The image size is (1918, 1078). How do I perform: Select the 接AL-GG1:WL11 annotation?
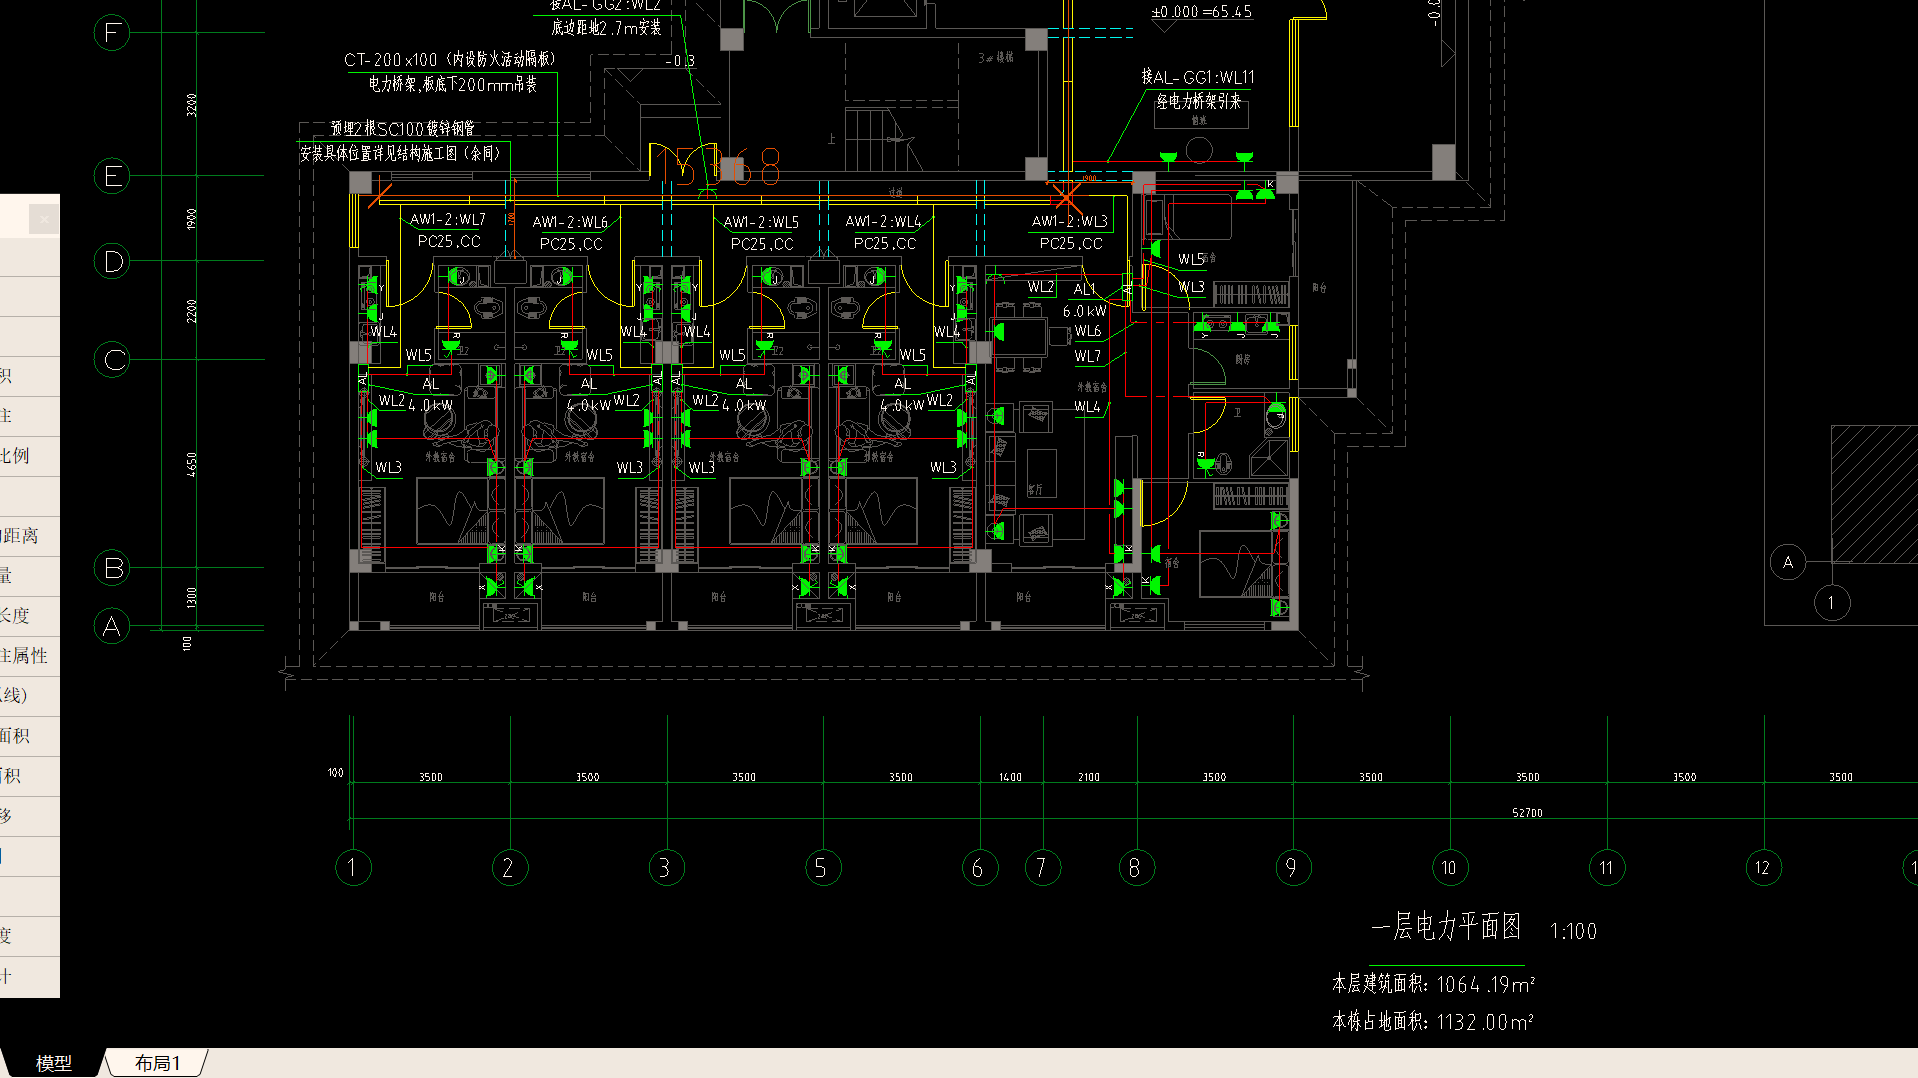[1198, 77]
